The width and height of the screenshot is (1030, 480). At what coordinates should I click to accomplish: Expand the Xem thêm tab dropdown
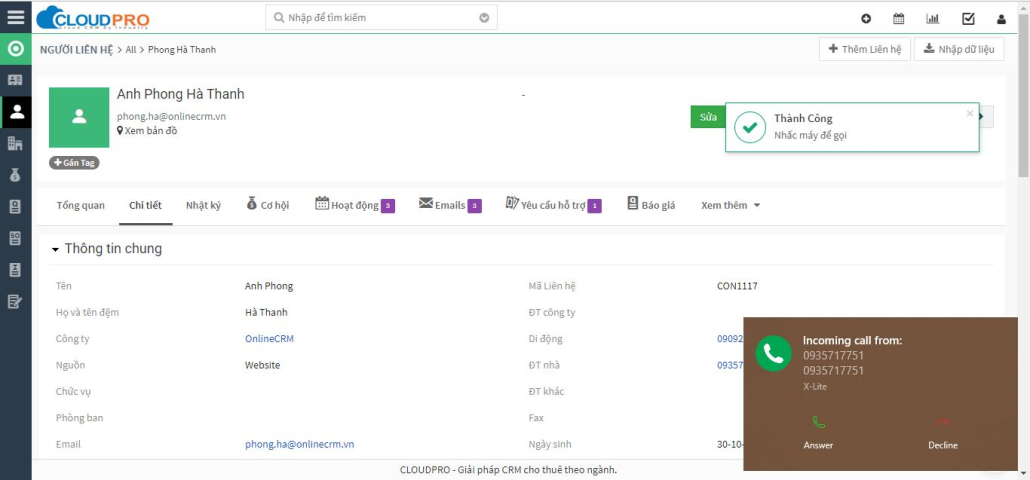pyautogui.click(x=730, y=205)
